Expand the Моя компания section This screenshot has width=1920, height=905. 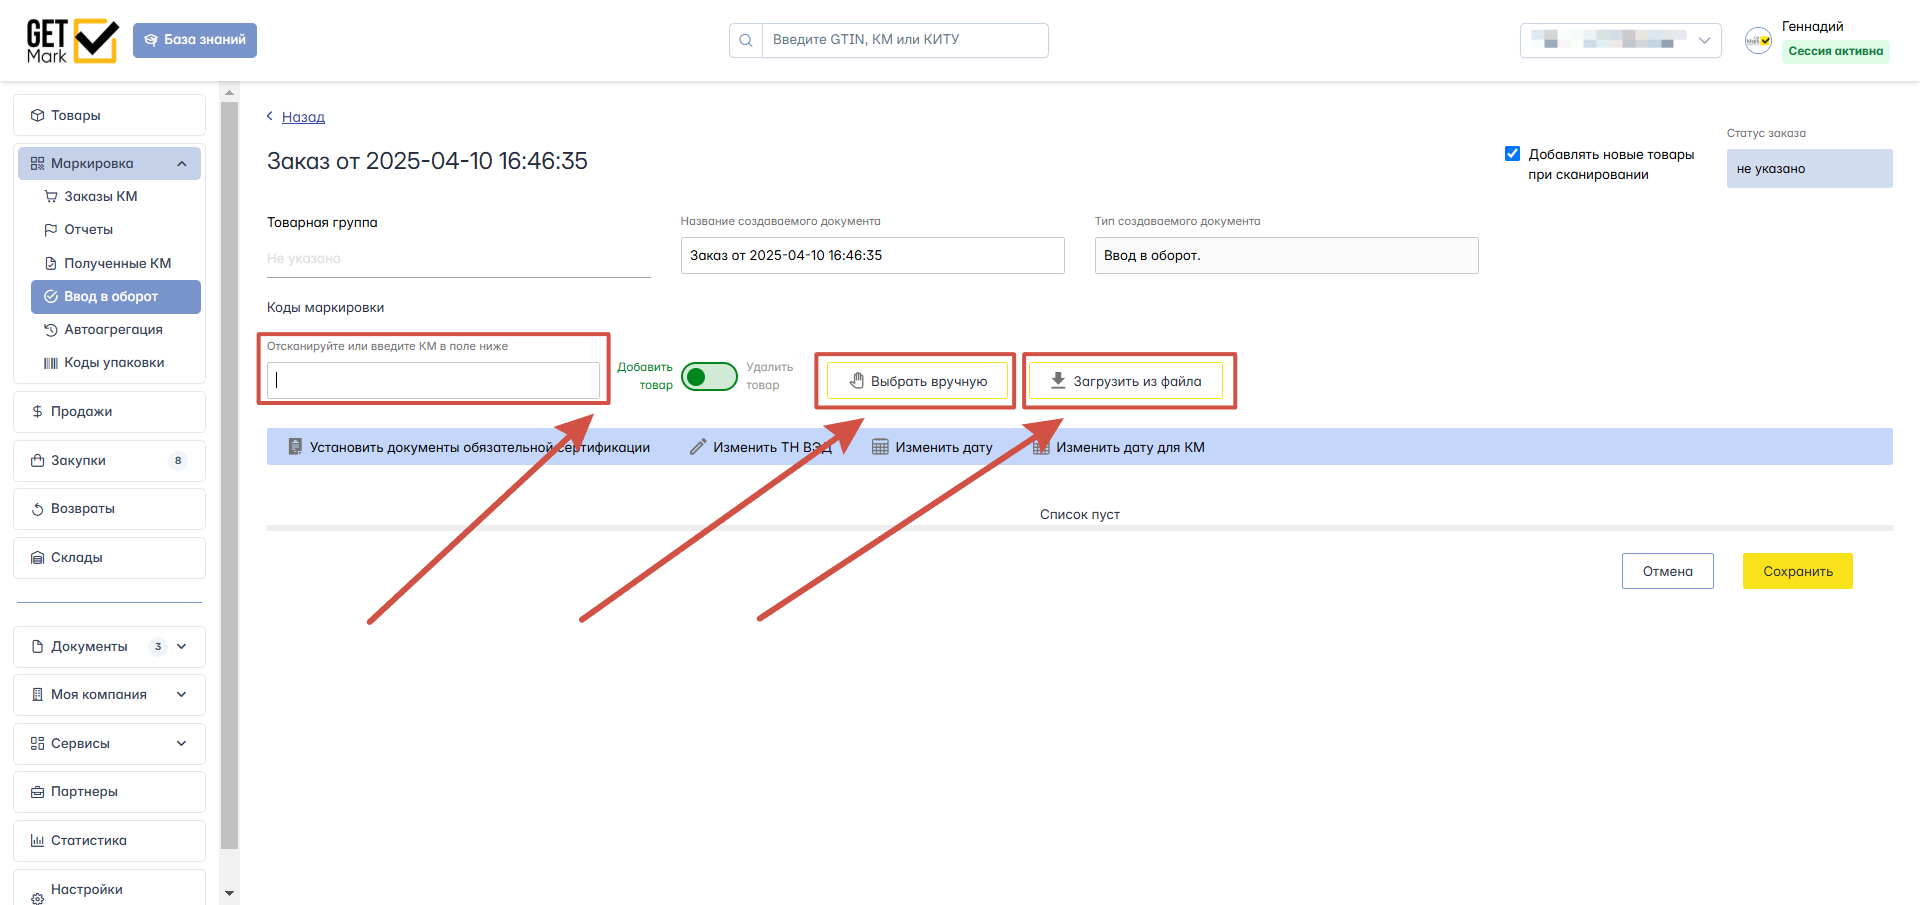(x=109, y=694)
